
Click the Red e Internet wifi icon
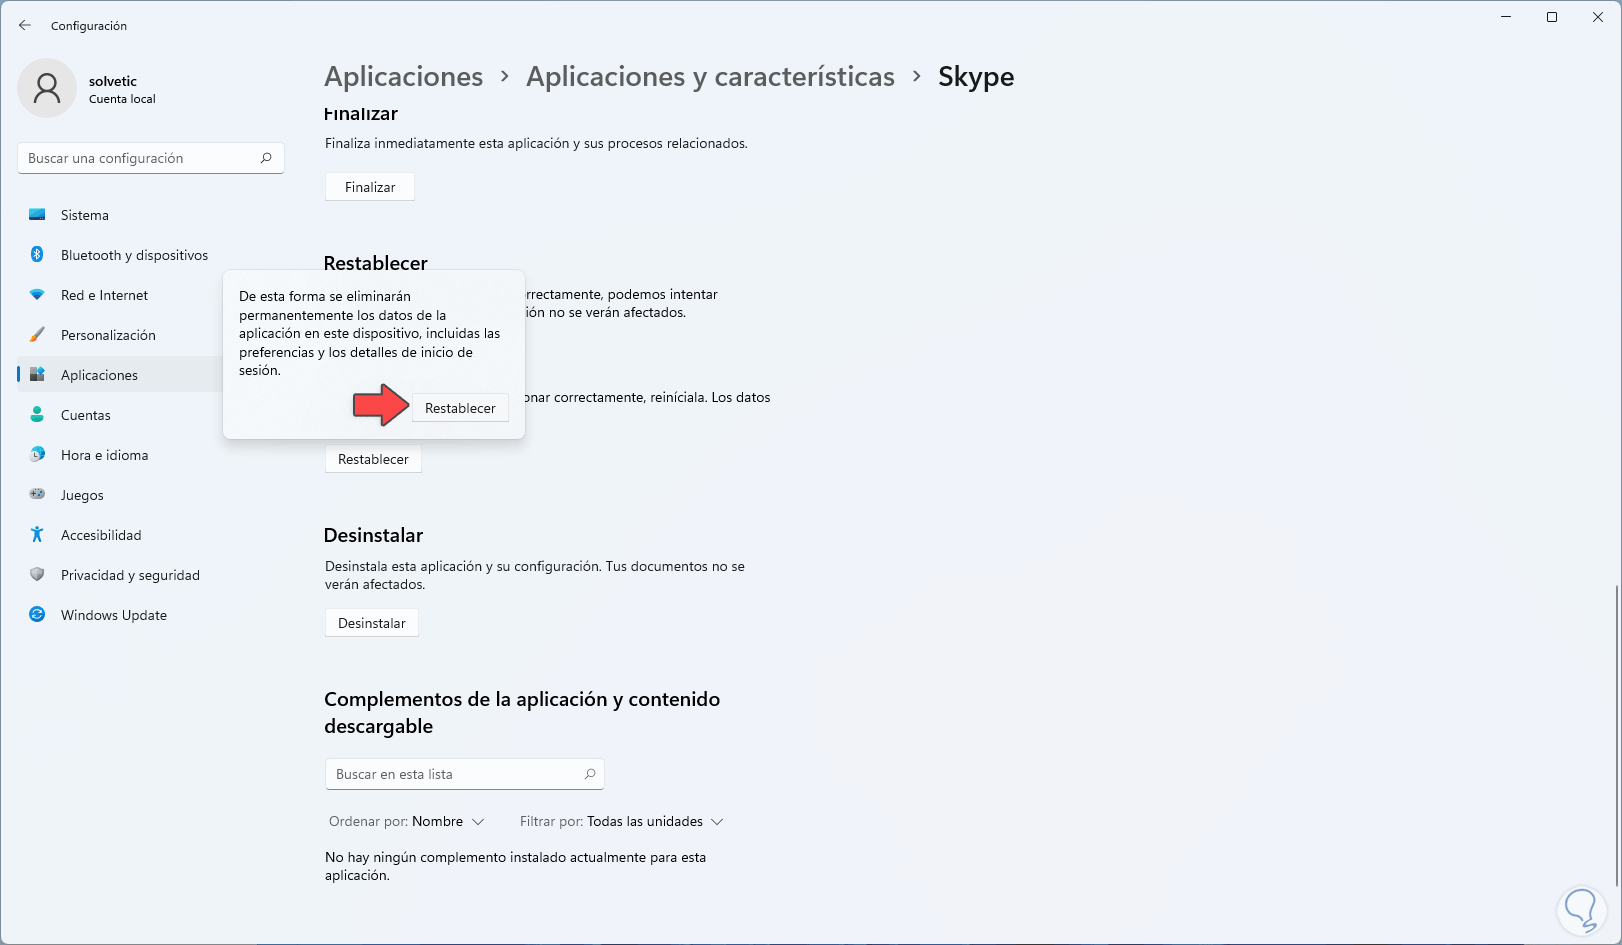pos(37,295)
